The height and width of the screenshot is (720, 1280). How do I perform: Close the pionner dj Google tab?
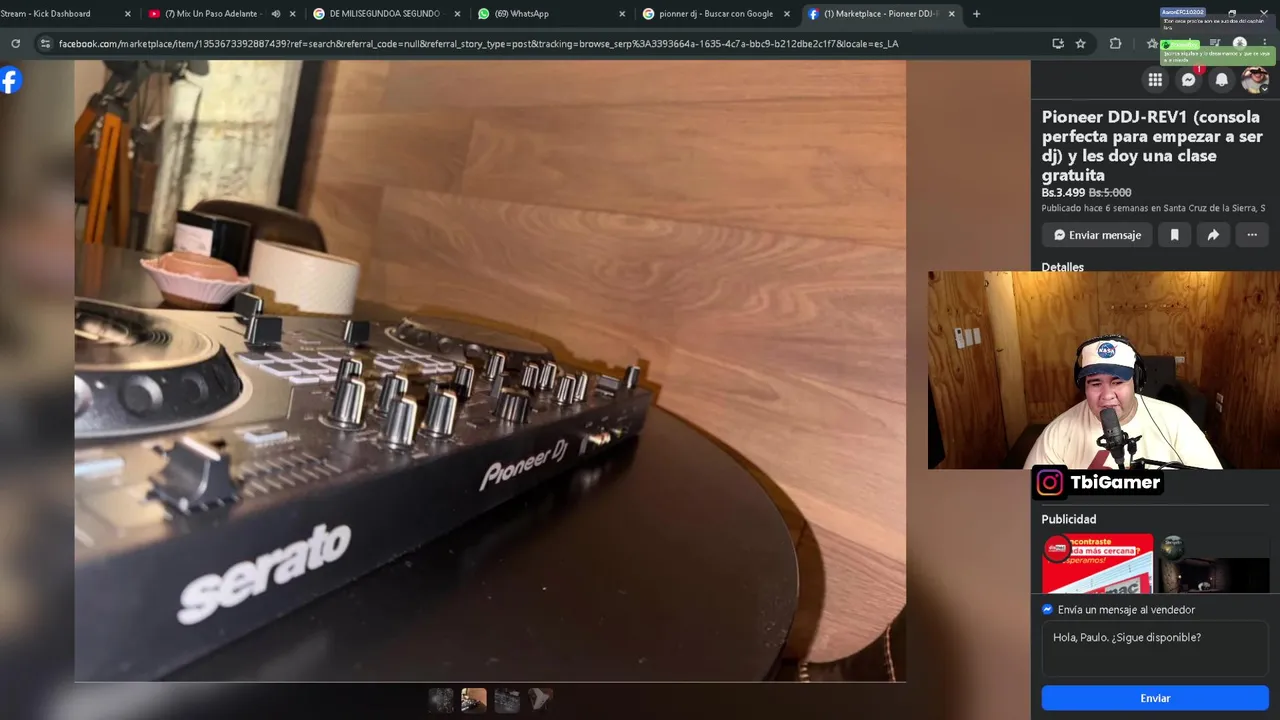tap(786, 14)
